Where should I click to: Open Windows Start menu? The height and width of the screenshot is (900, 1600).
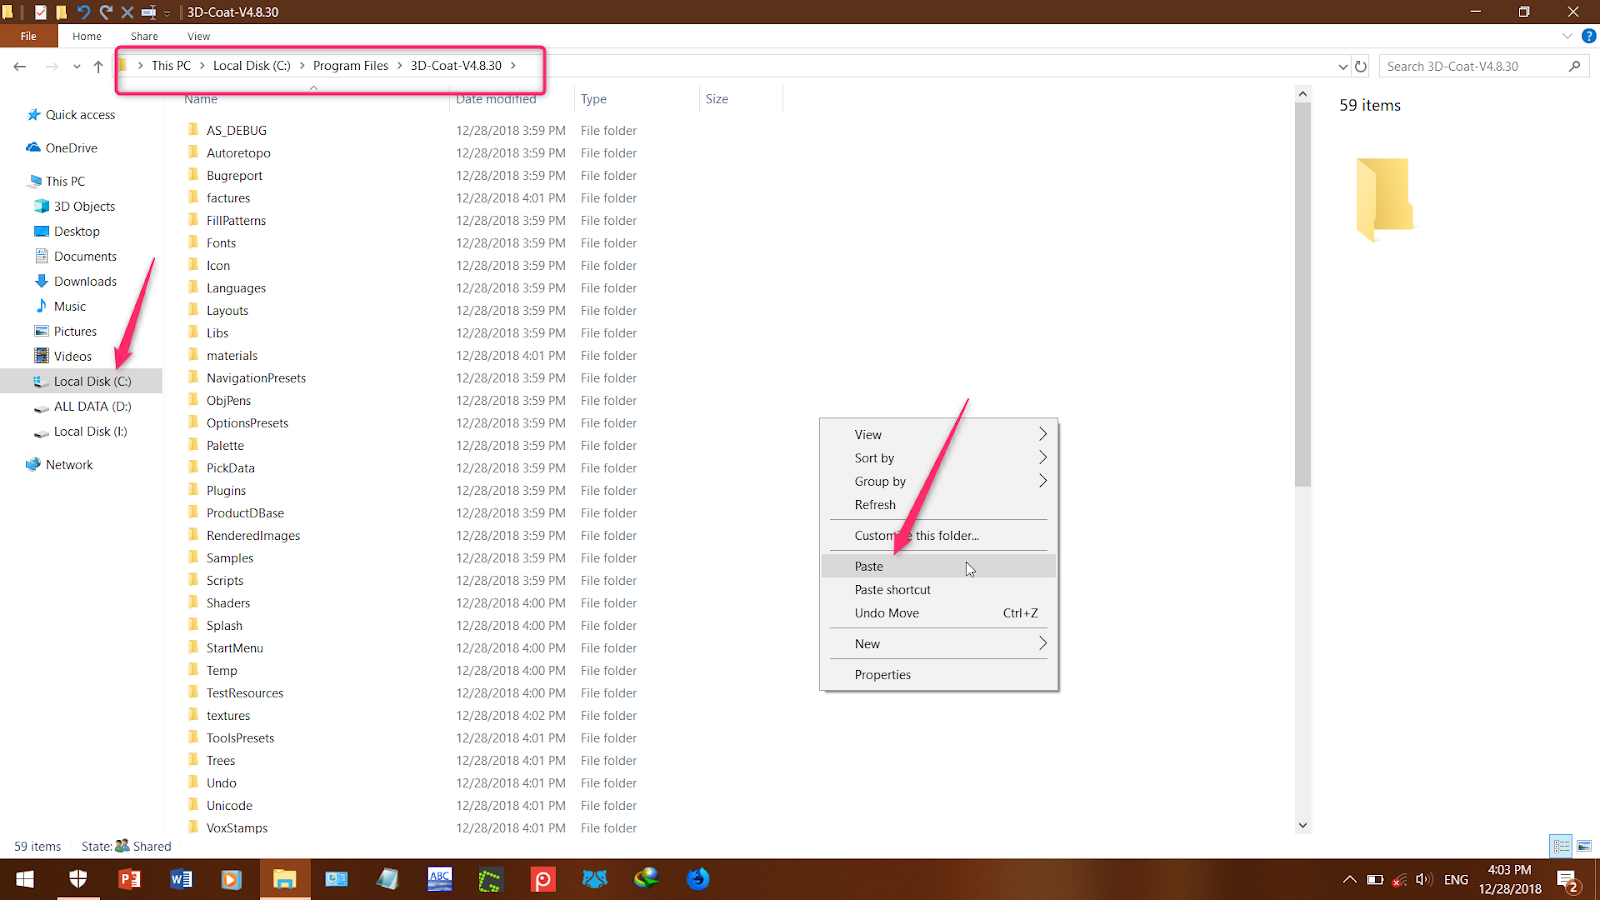(x=25, y=879)
